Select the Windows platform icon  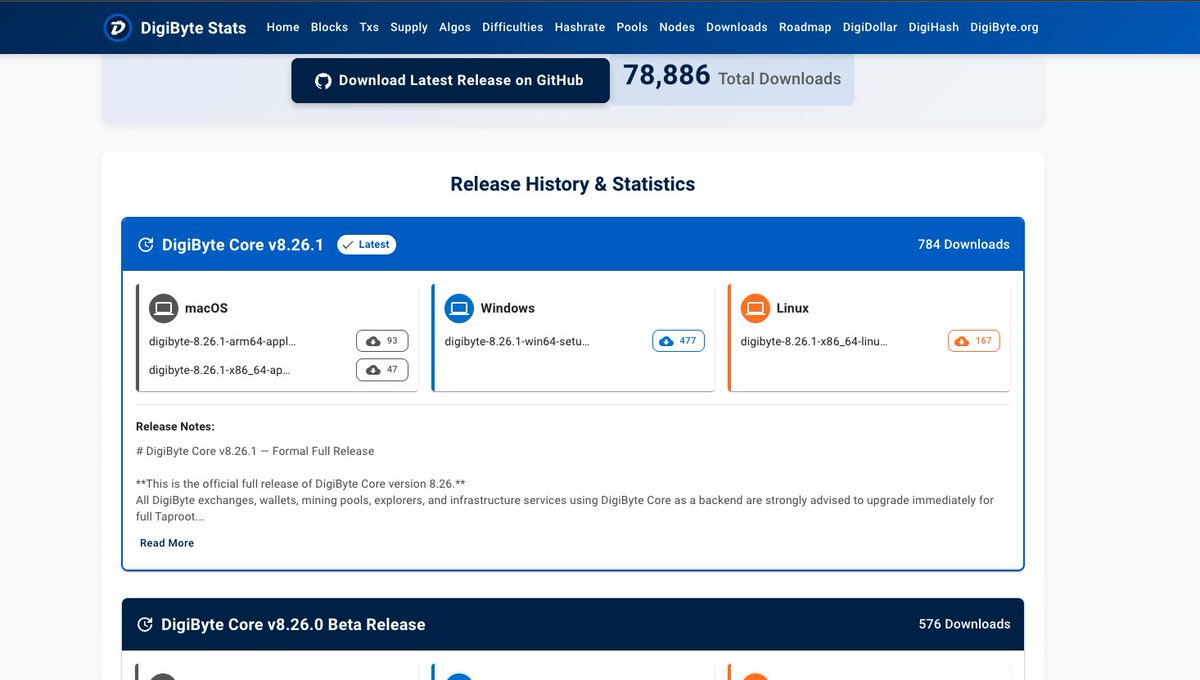click(459, 308)
